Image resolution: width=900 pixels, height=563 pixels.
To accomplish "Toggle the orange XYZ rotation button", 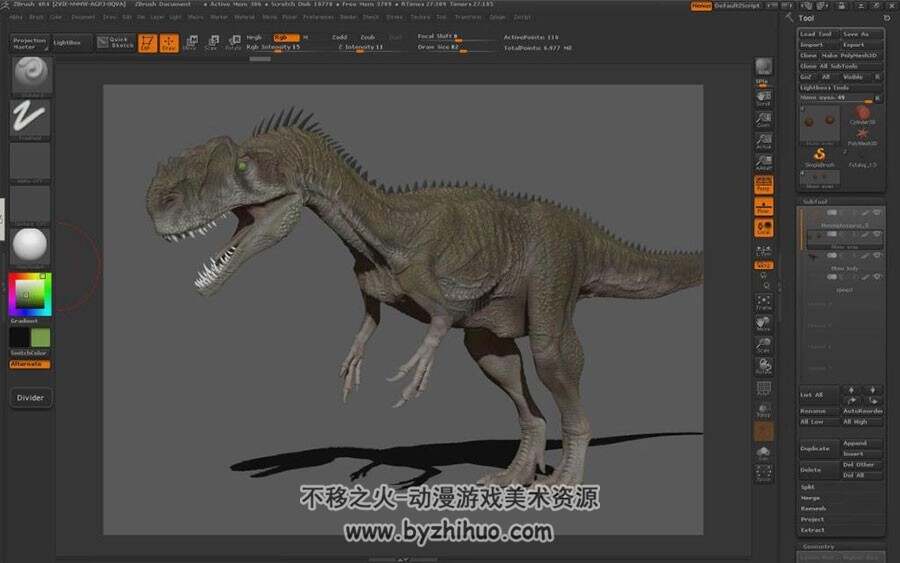I will pyautogui.click(x=763, y=266).
